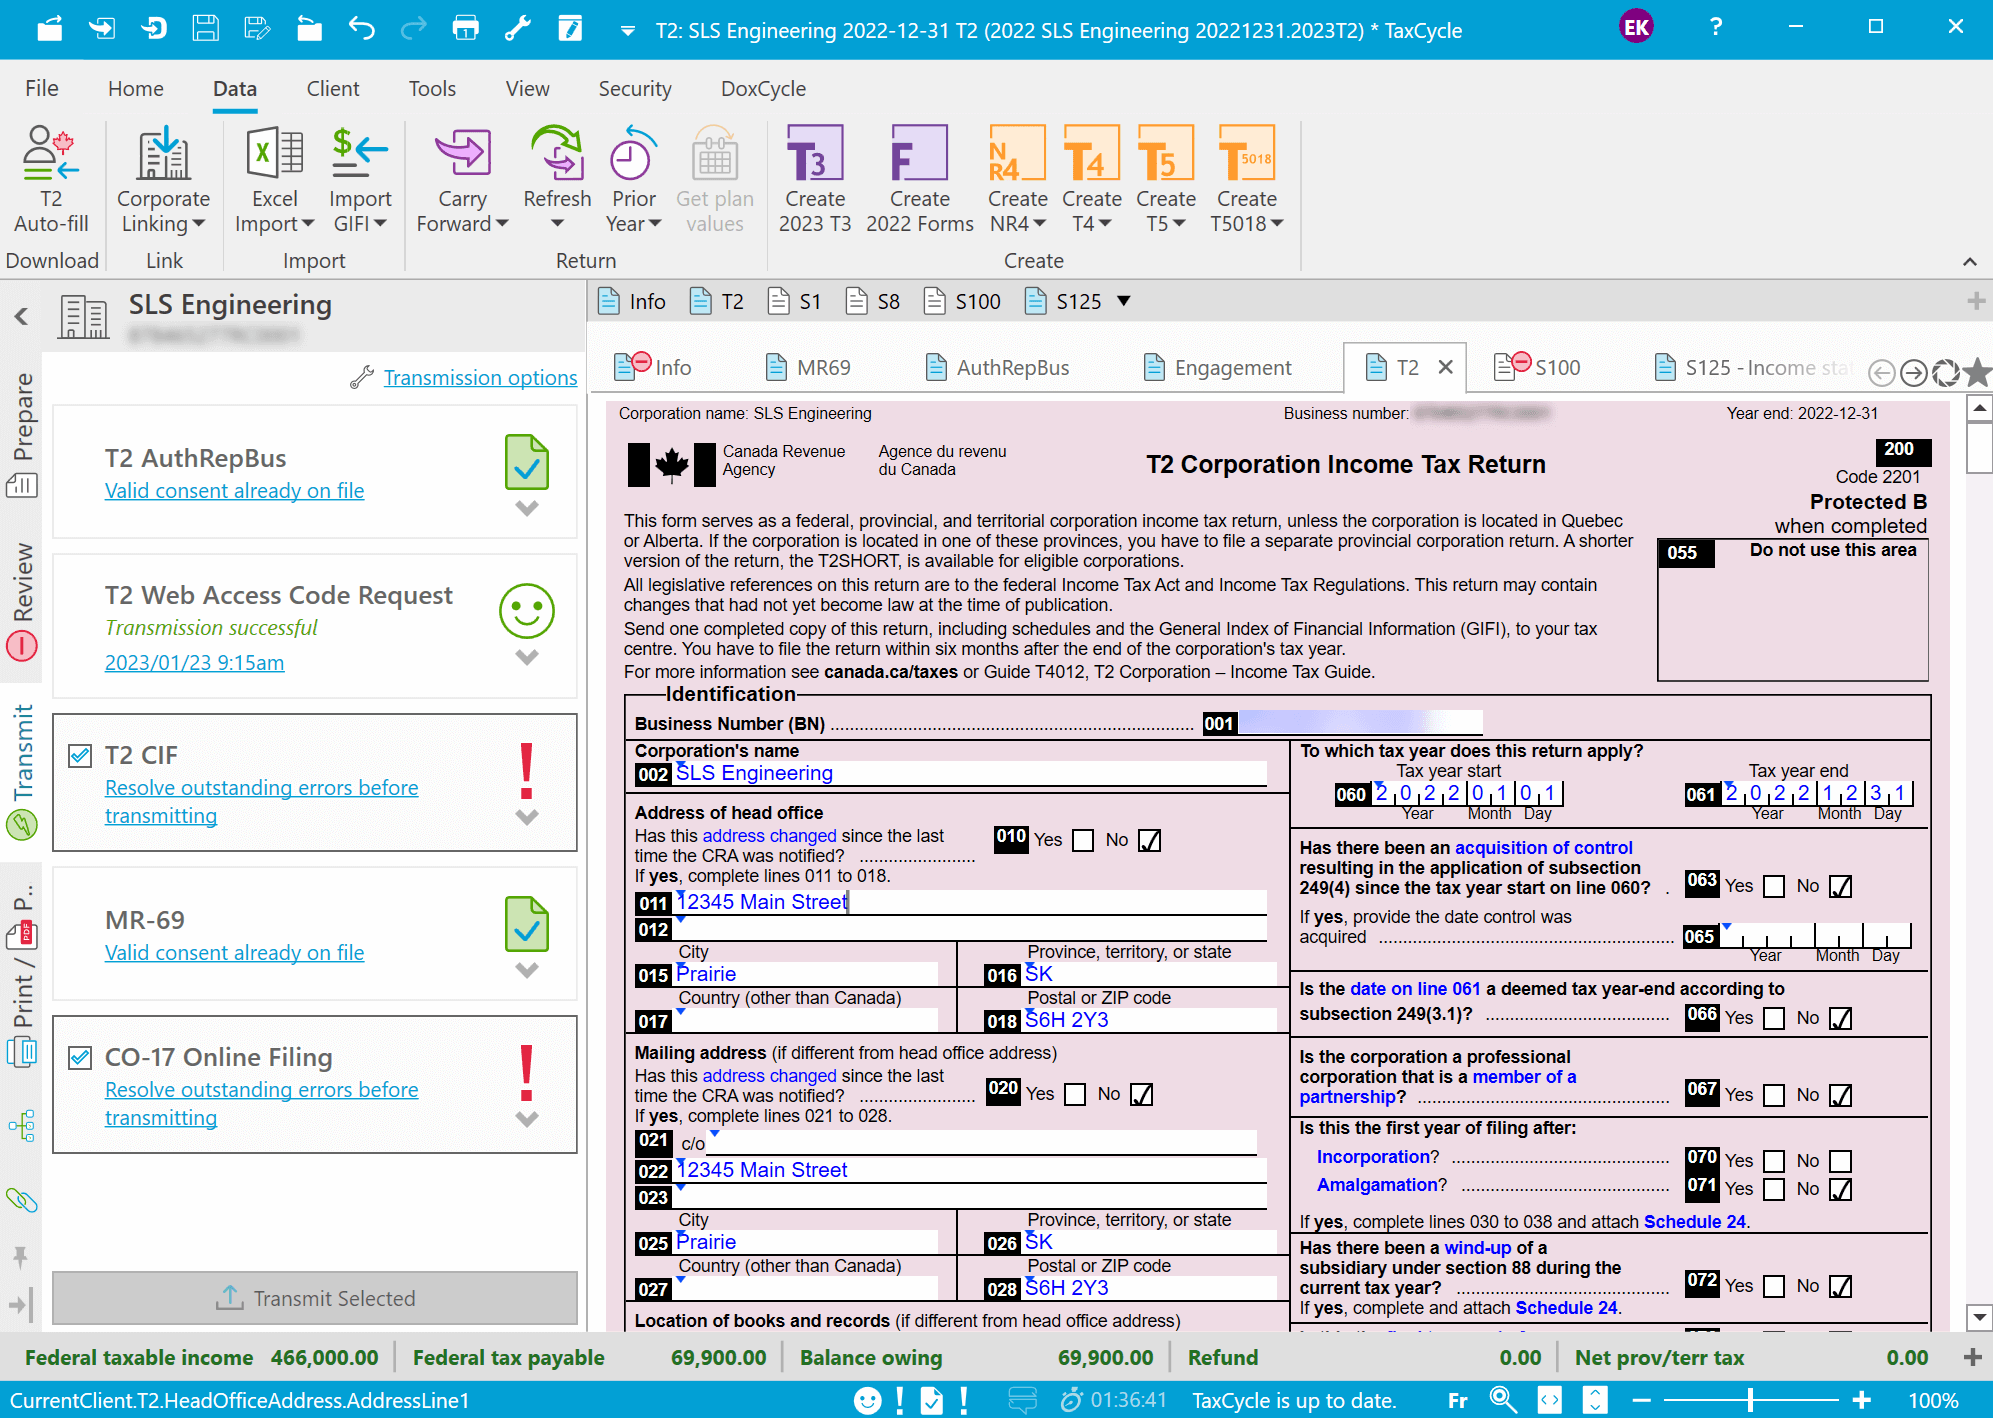Click MR-69 Valid consent already on file link
This screenshot has width=1993, height=1418.
click(234, 953)
